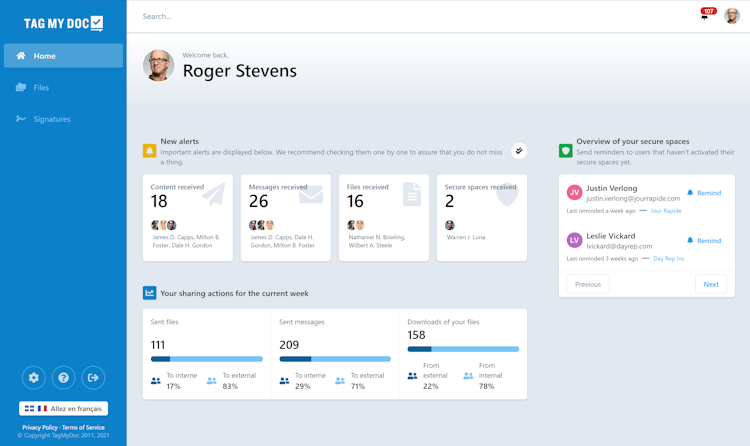Open the Privacy Policy link
The height and width of the screenshot is (446, 750).
point(40,427)
